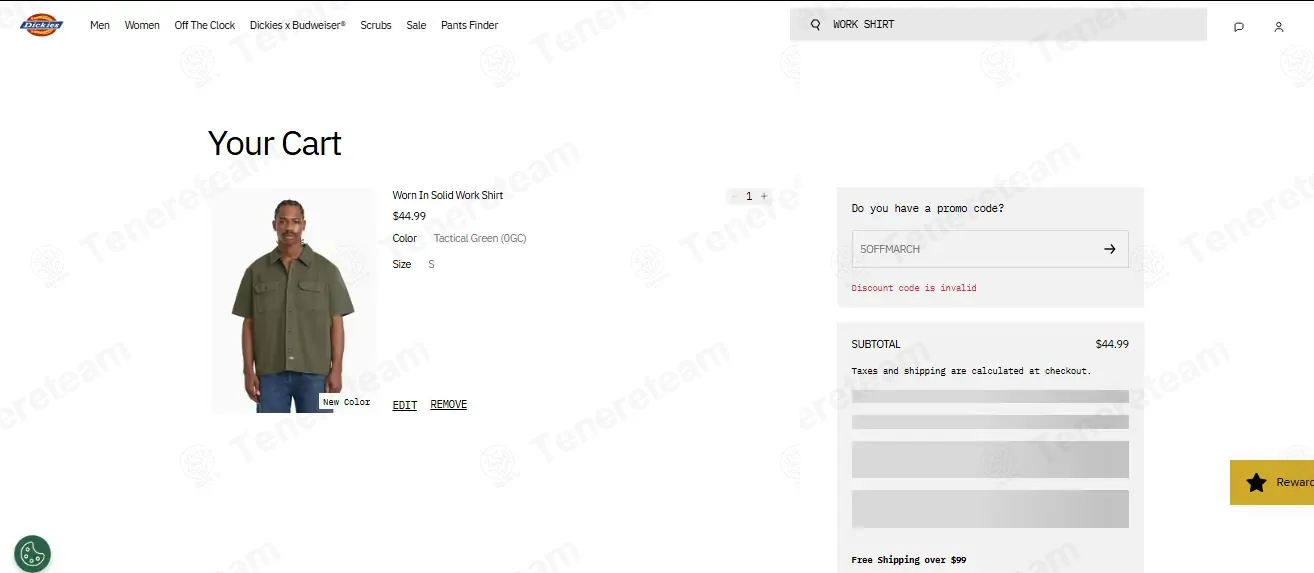Click Do you have a promo code label
1314x573 pixels.
[928, 209]
